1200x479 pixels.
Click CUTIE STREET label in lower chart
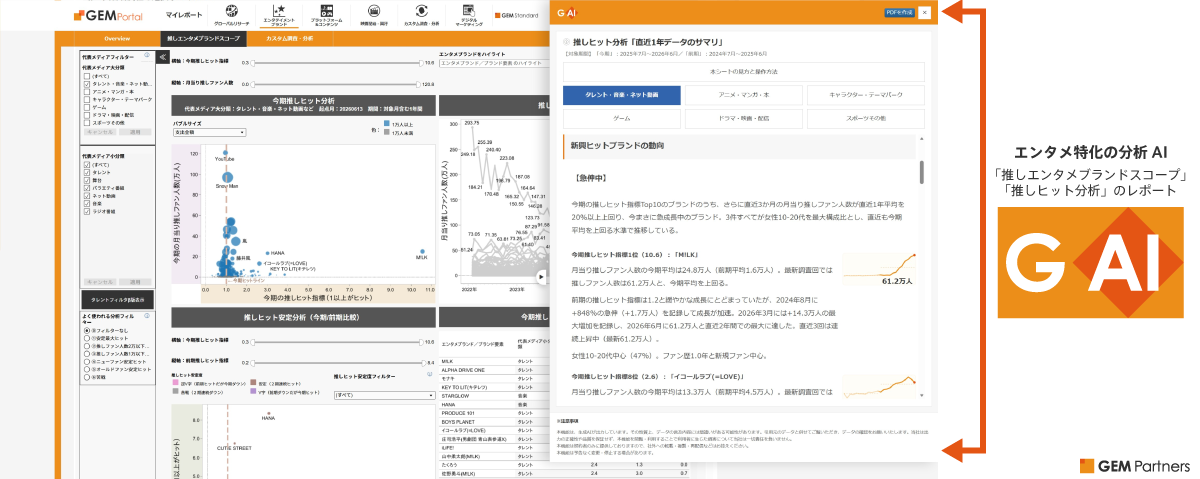[x=234, y=448]
